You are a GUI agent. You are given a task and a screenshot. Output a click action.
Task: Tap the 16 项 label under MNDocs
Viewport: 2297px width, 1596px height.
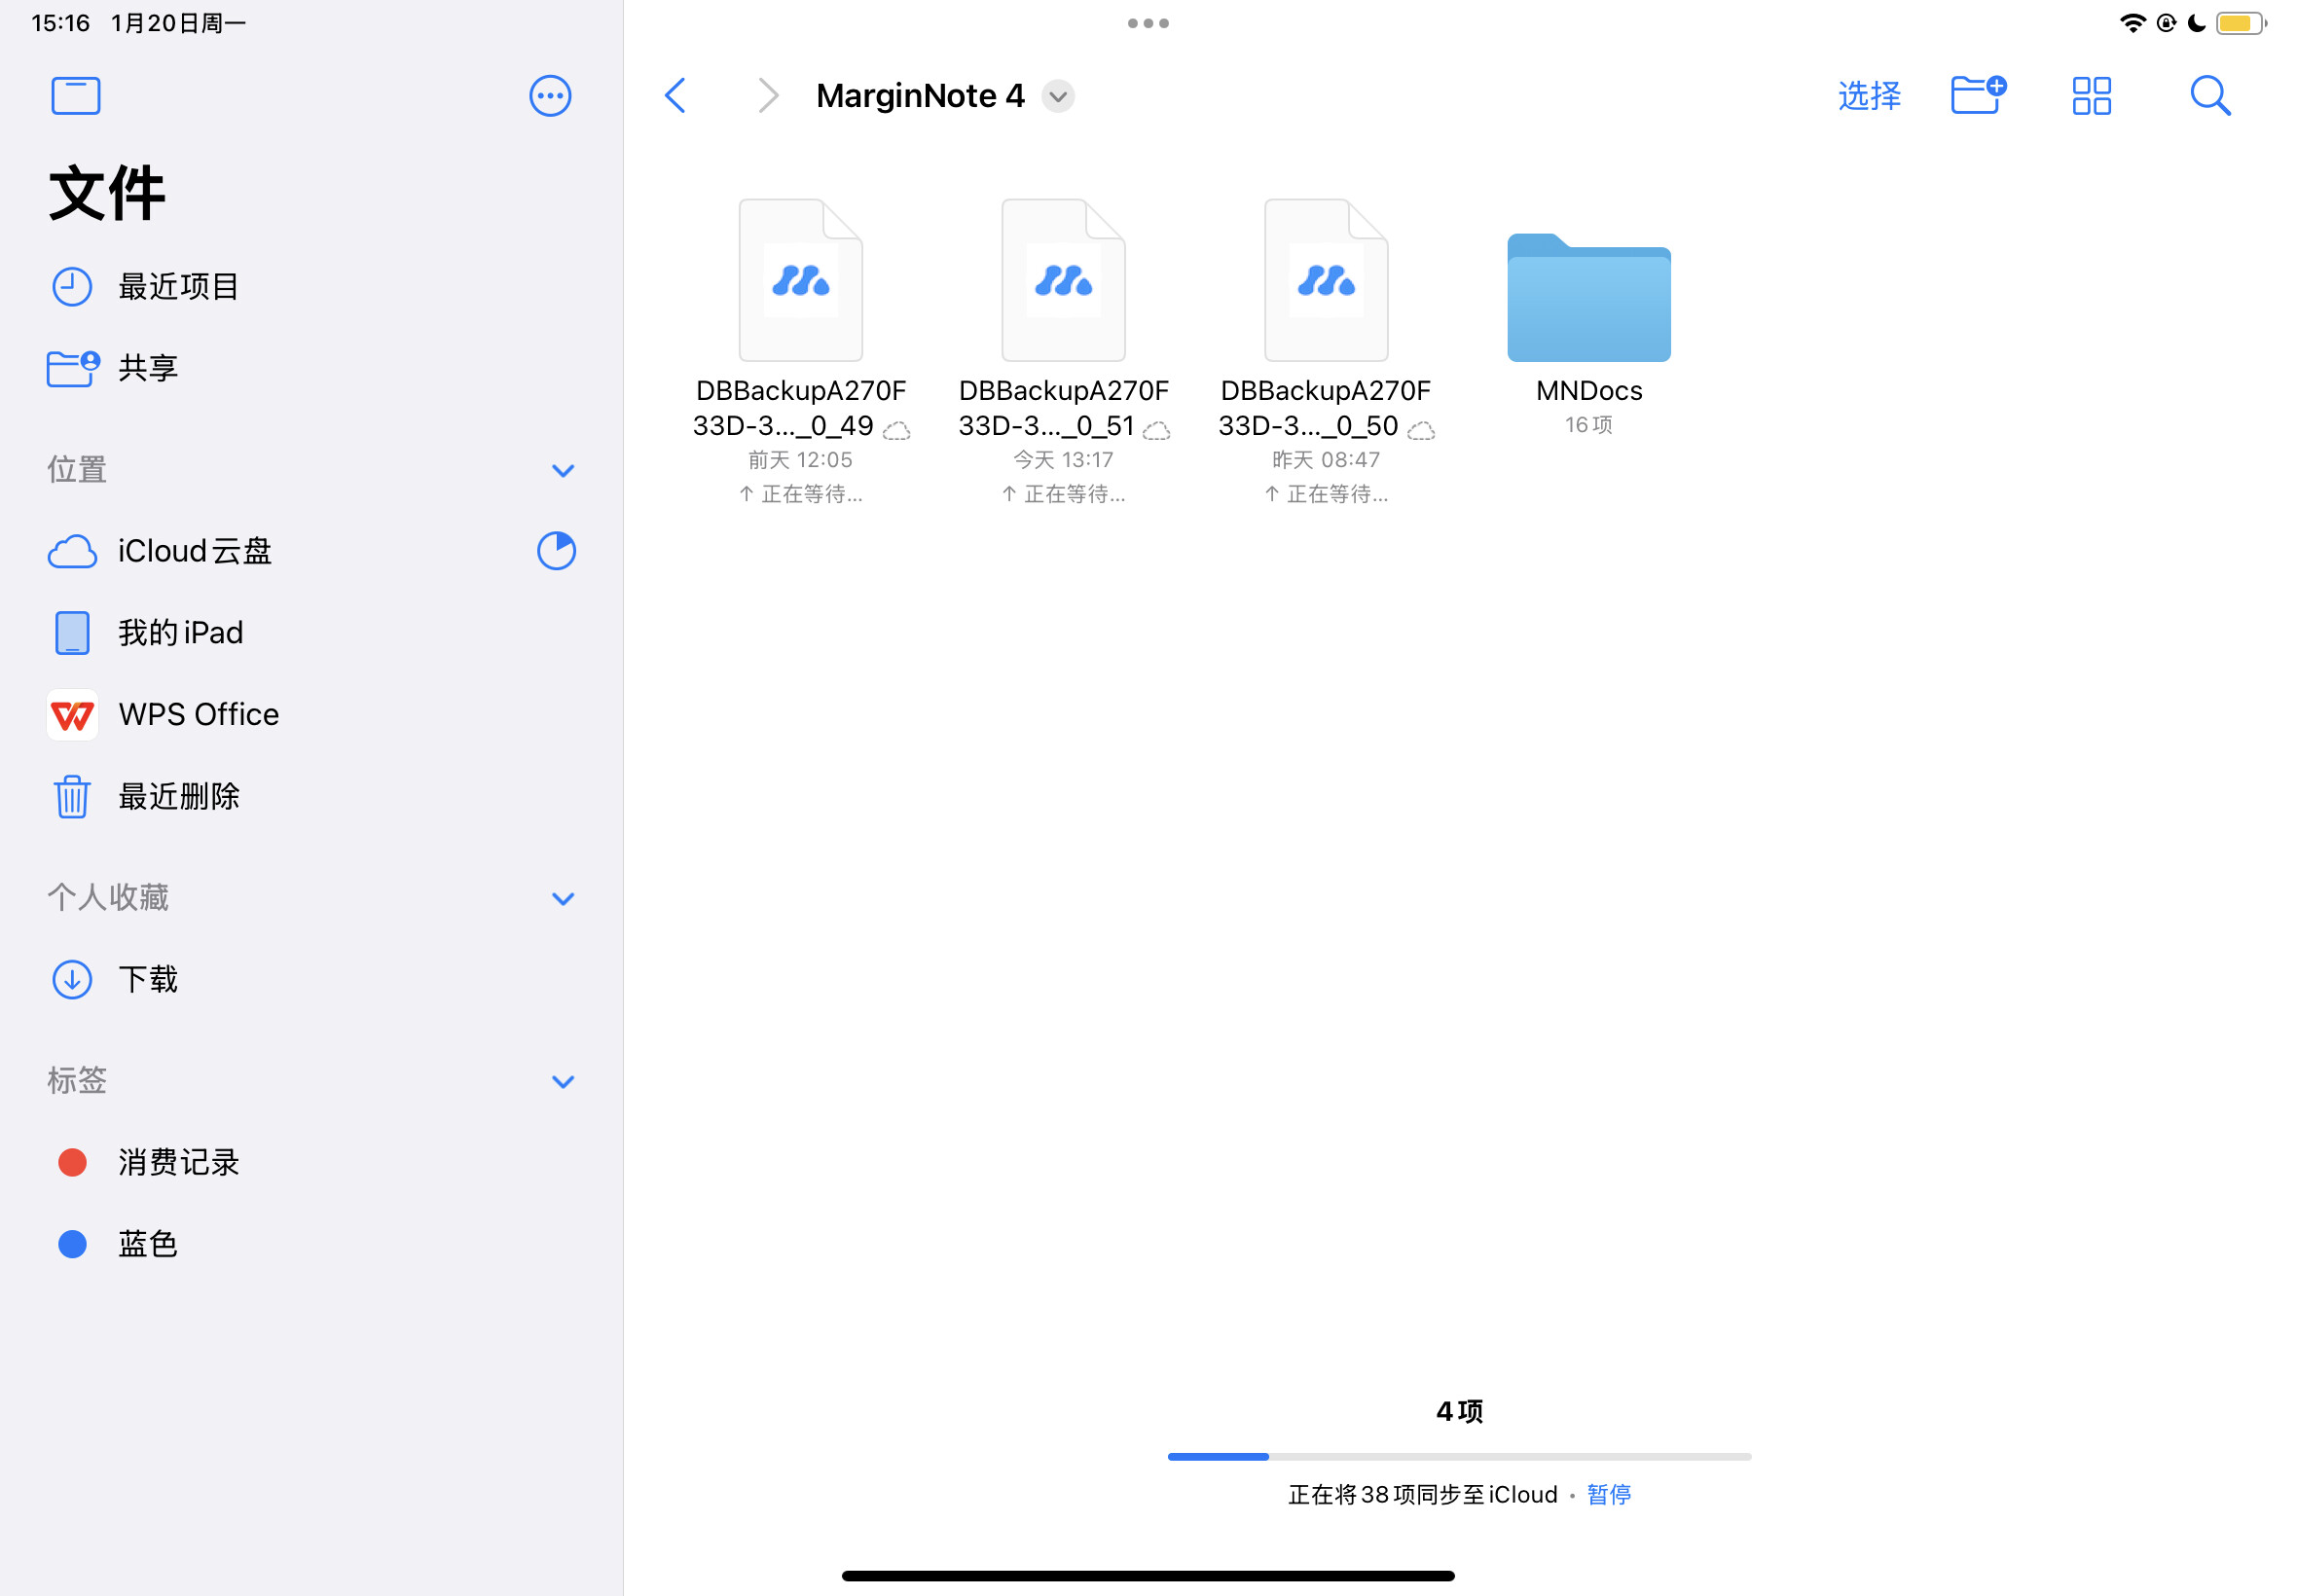(1589, 425)
